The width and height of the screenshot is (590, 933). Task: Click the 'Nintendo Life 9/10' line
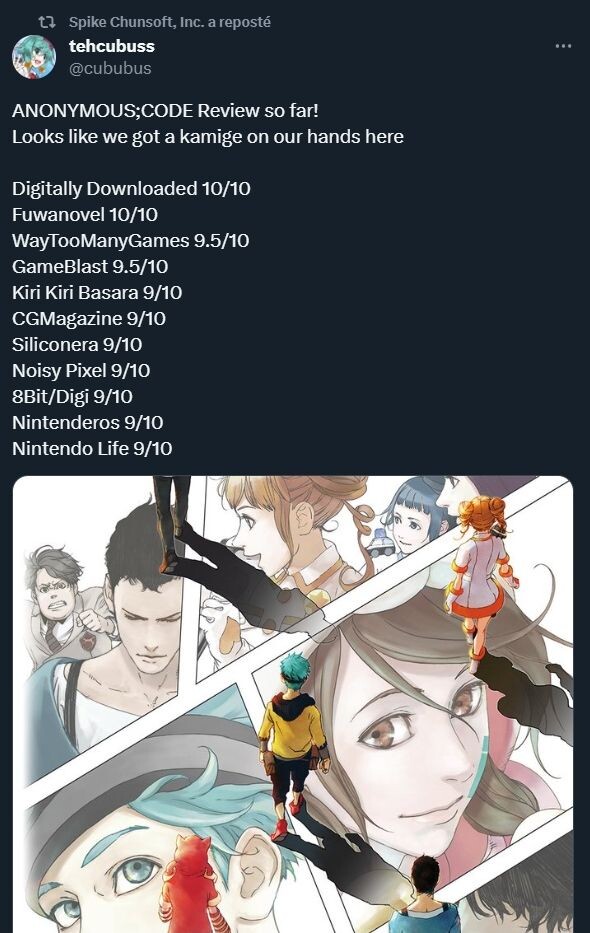click(92, 449)
